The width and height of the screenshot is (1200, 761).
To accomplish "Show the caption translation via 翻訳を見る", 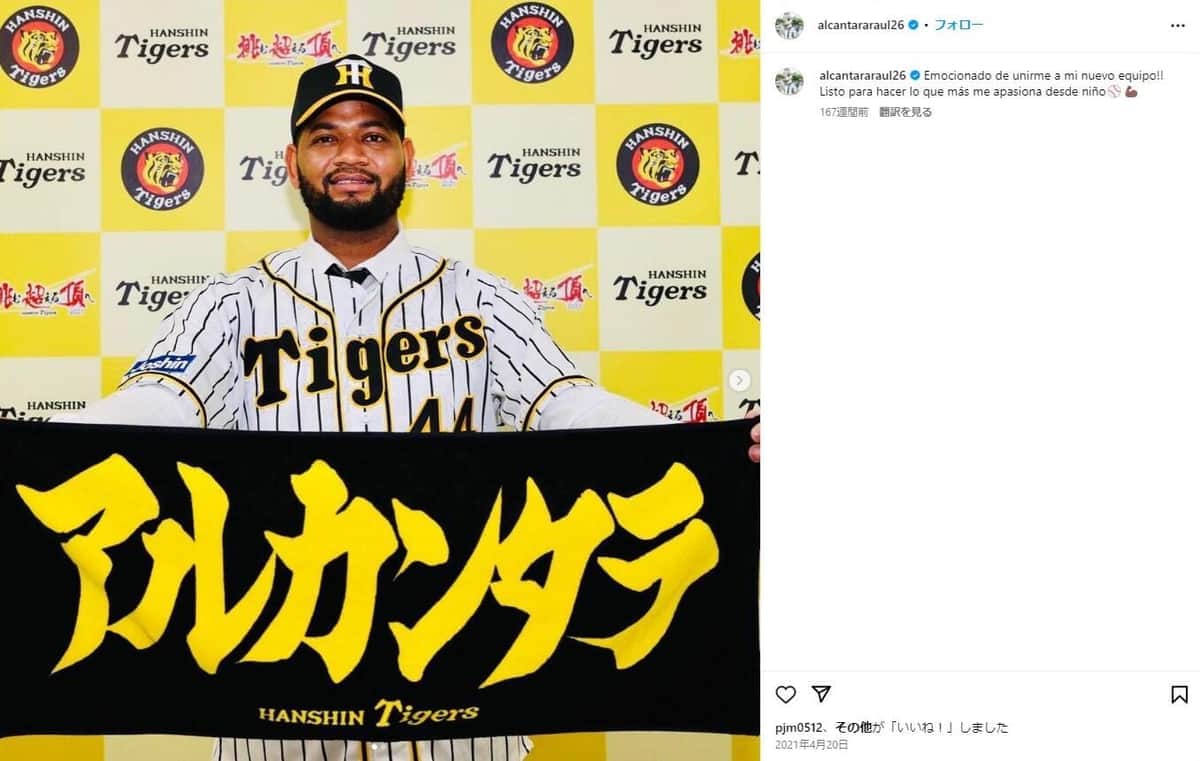I will 906,112.
